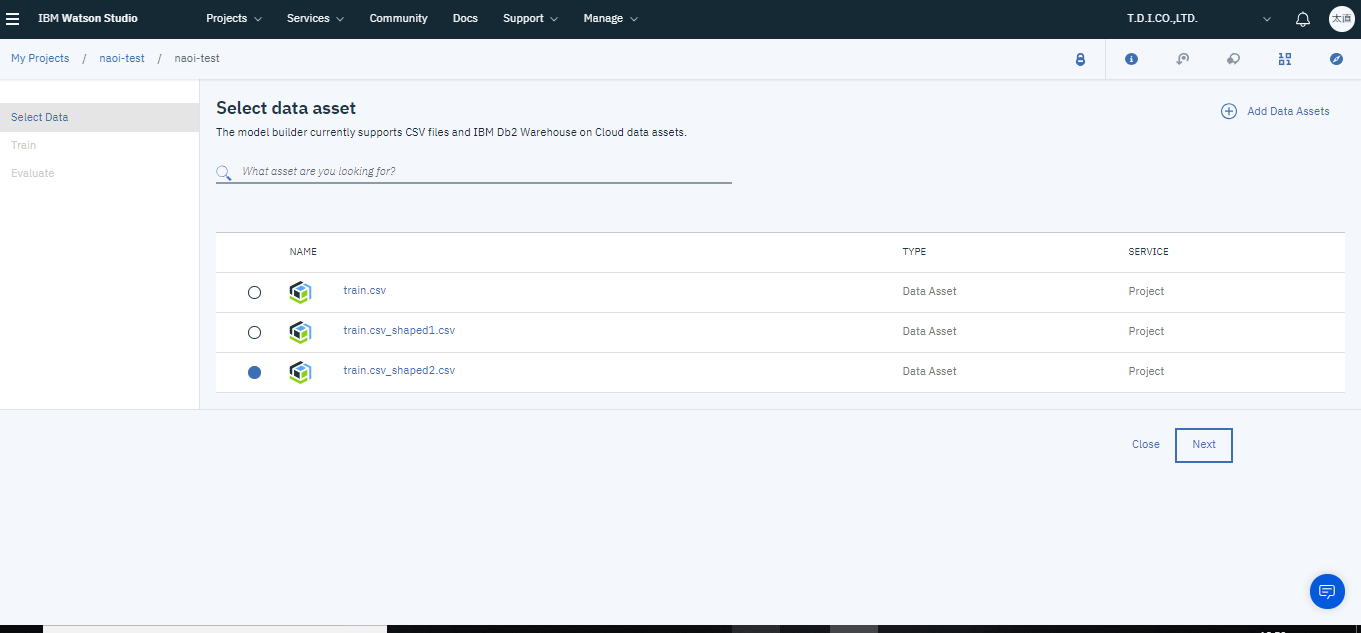This screenshot has height=633, width=1361.
Task: Select the train.csv_shaped2.csv radio button
Action: (254, 372)
